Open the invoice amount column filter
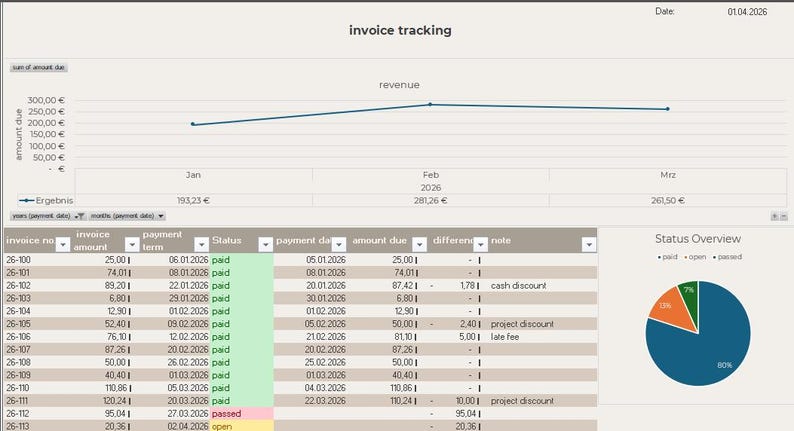The width and height of the screenshot is (794, 431). tap(132, 245)
